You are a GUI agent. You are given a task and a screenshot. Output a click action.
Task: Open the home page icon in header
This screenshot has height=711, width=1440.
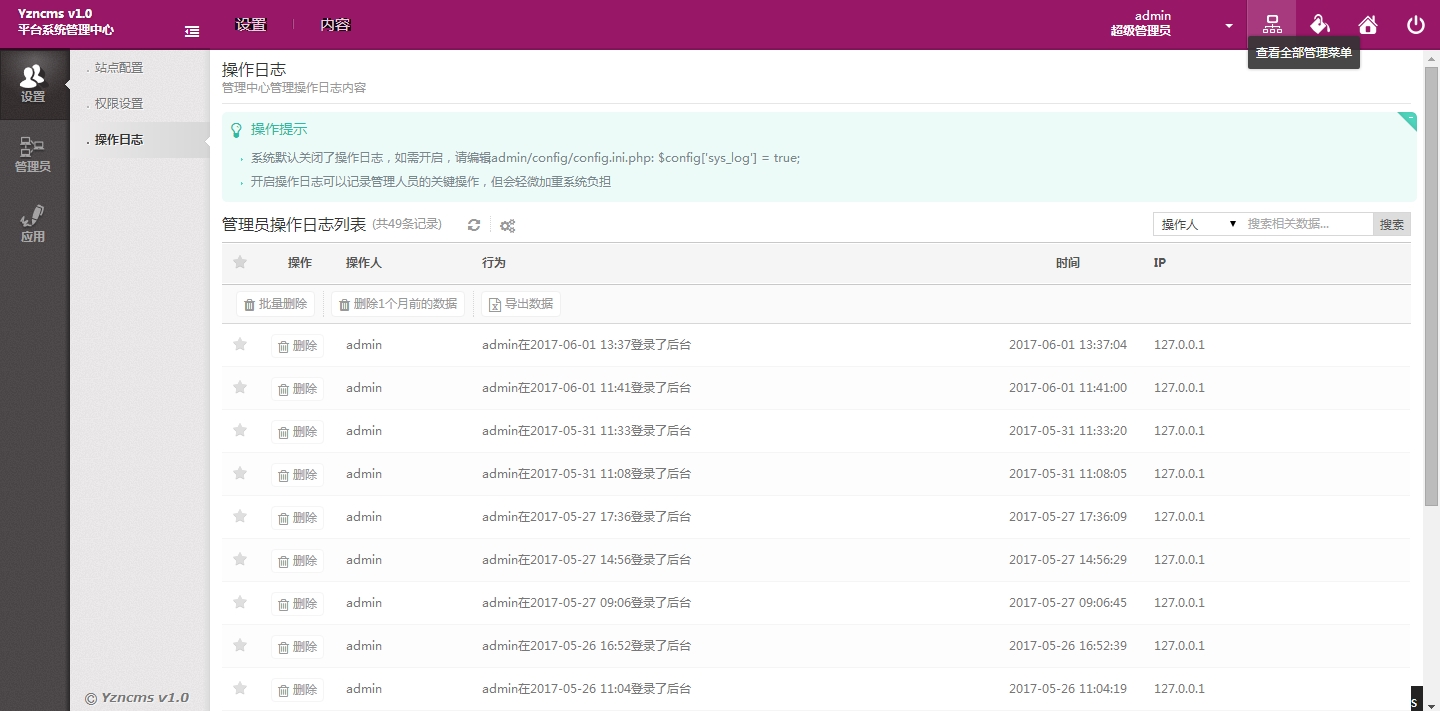(x=1368, y=25)
